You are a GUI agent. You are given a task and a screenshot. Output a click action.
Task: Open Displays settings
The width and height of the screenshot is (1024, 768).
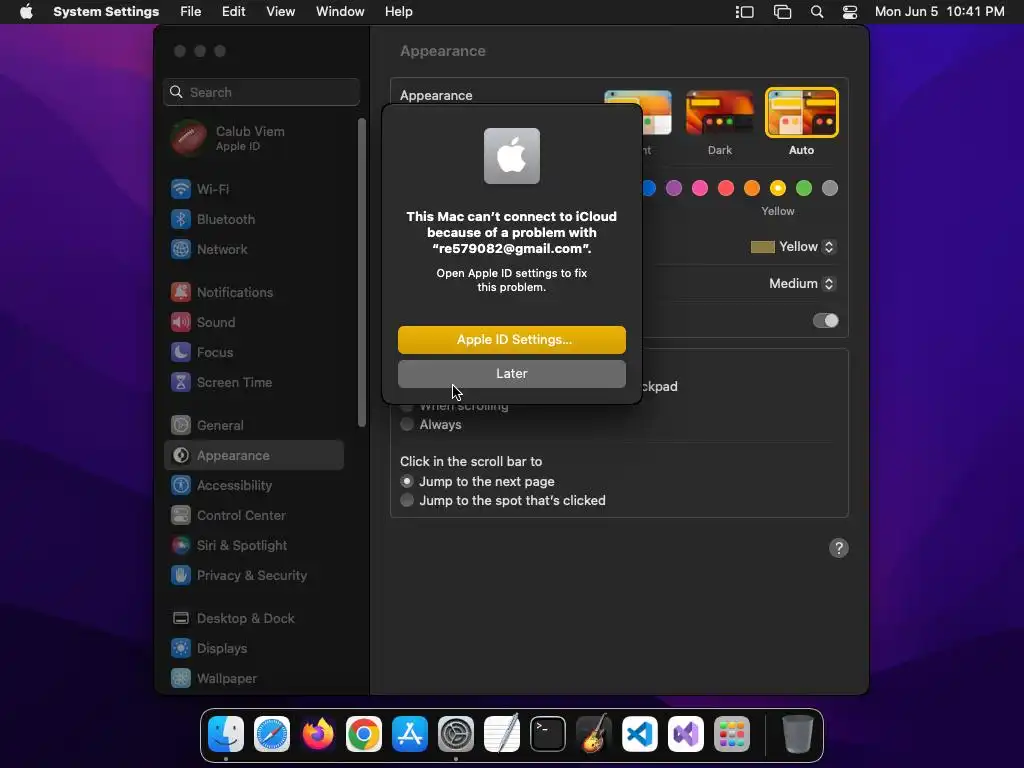click(254, 649)
